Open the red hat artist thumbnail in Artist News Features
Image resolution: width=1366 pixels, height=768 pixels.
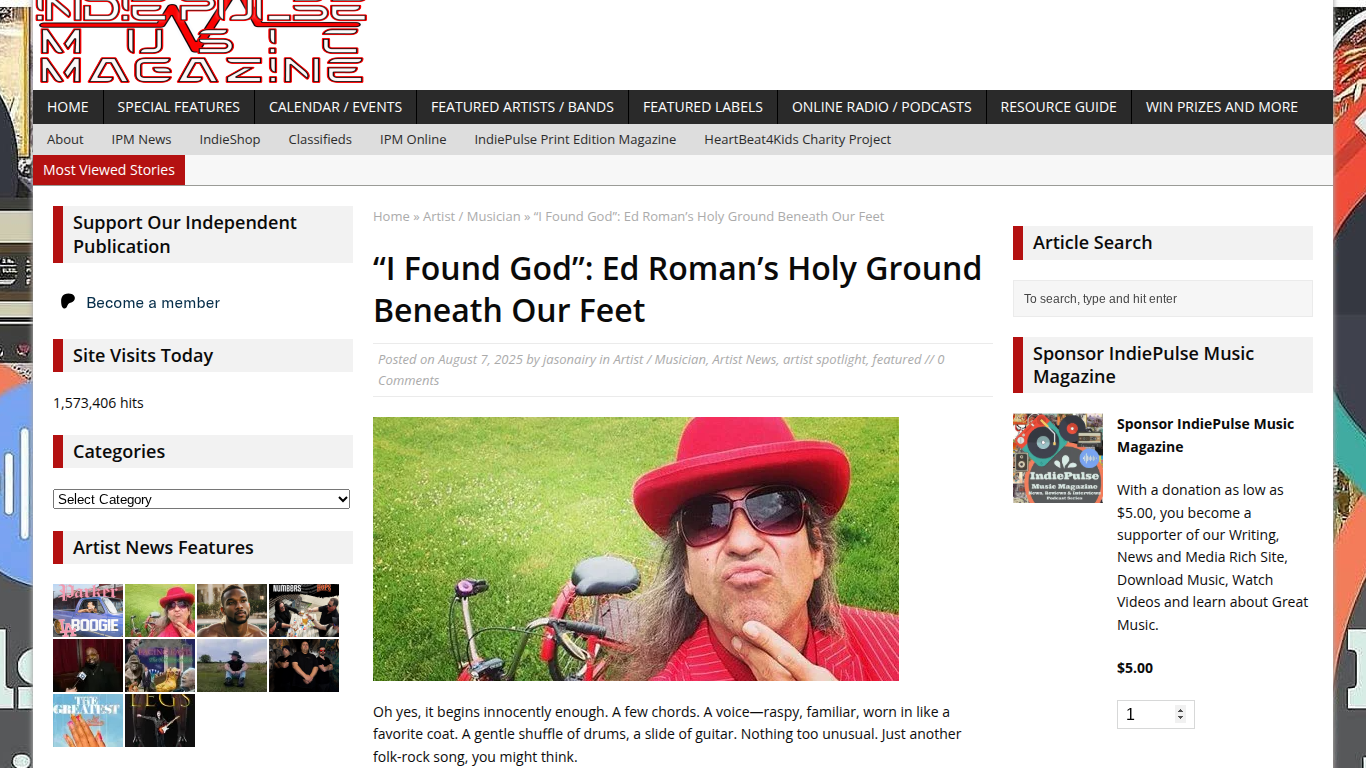(x=160, y=610)
